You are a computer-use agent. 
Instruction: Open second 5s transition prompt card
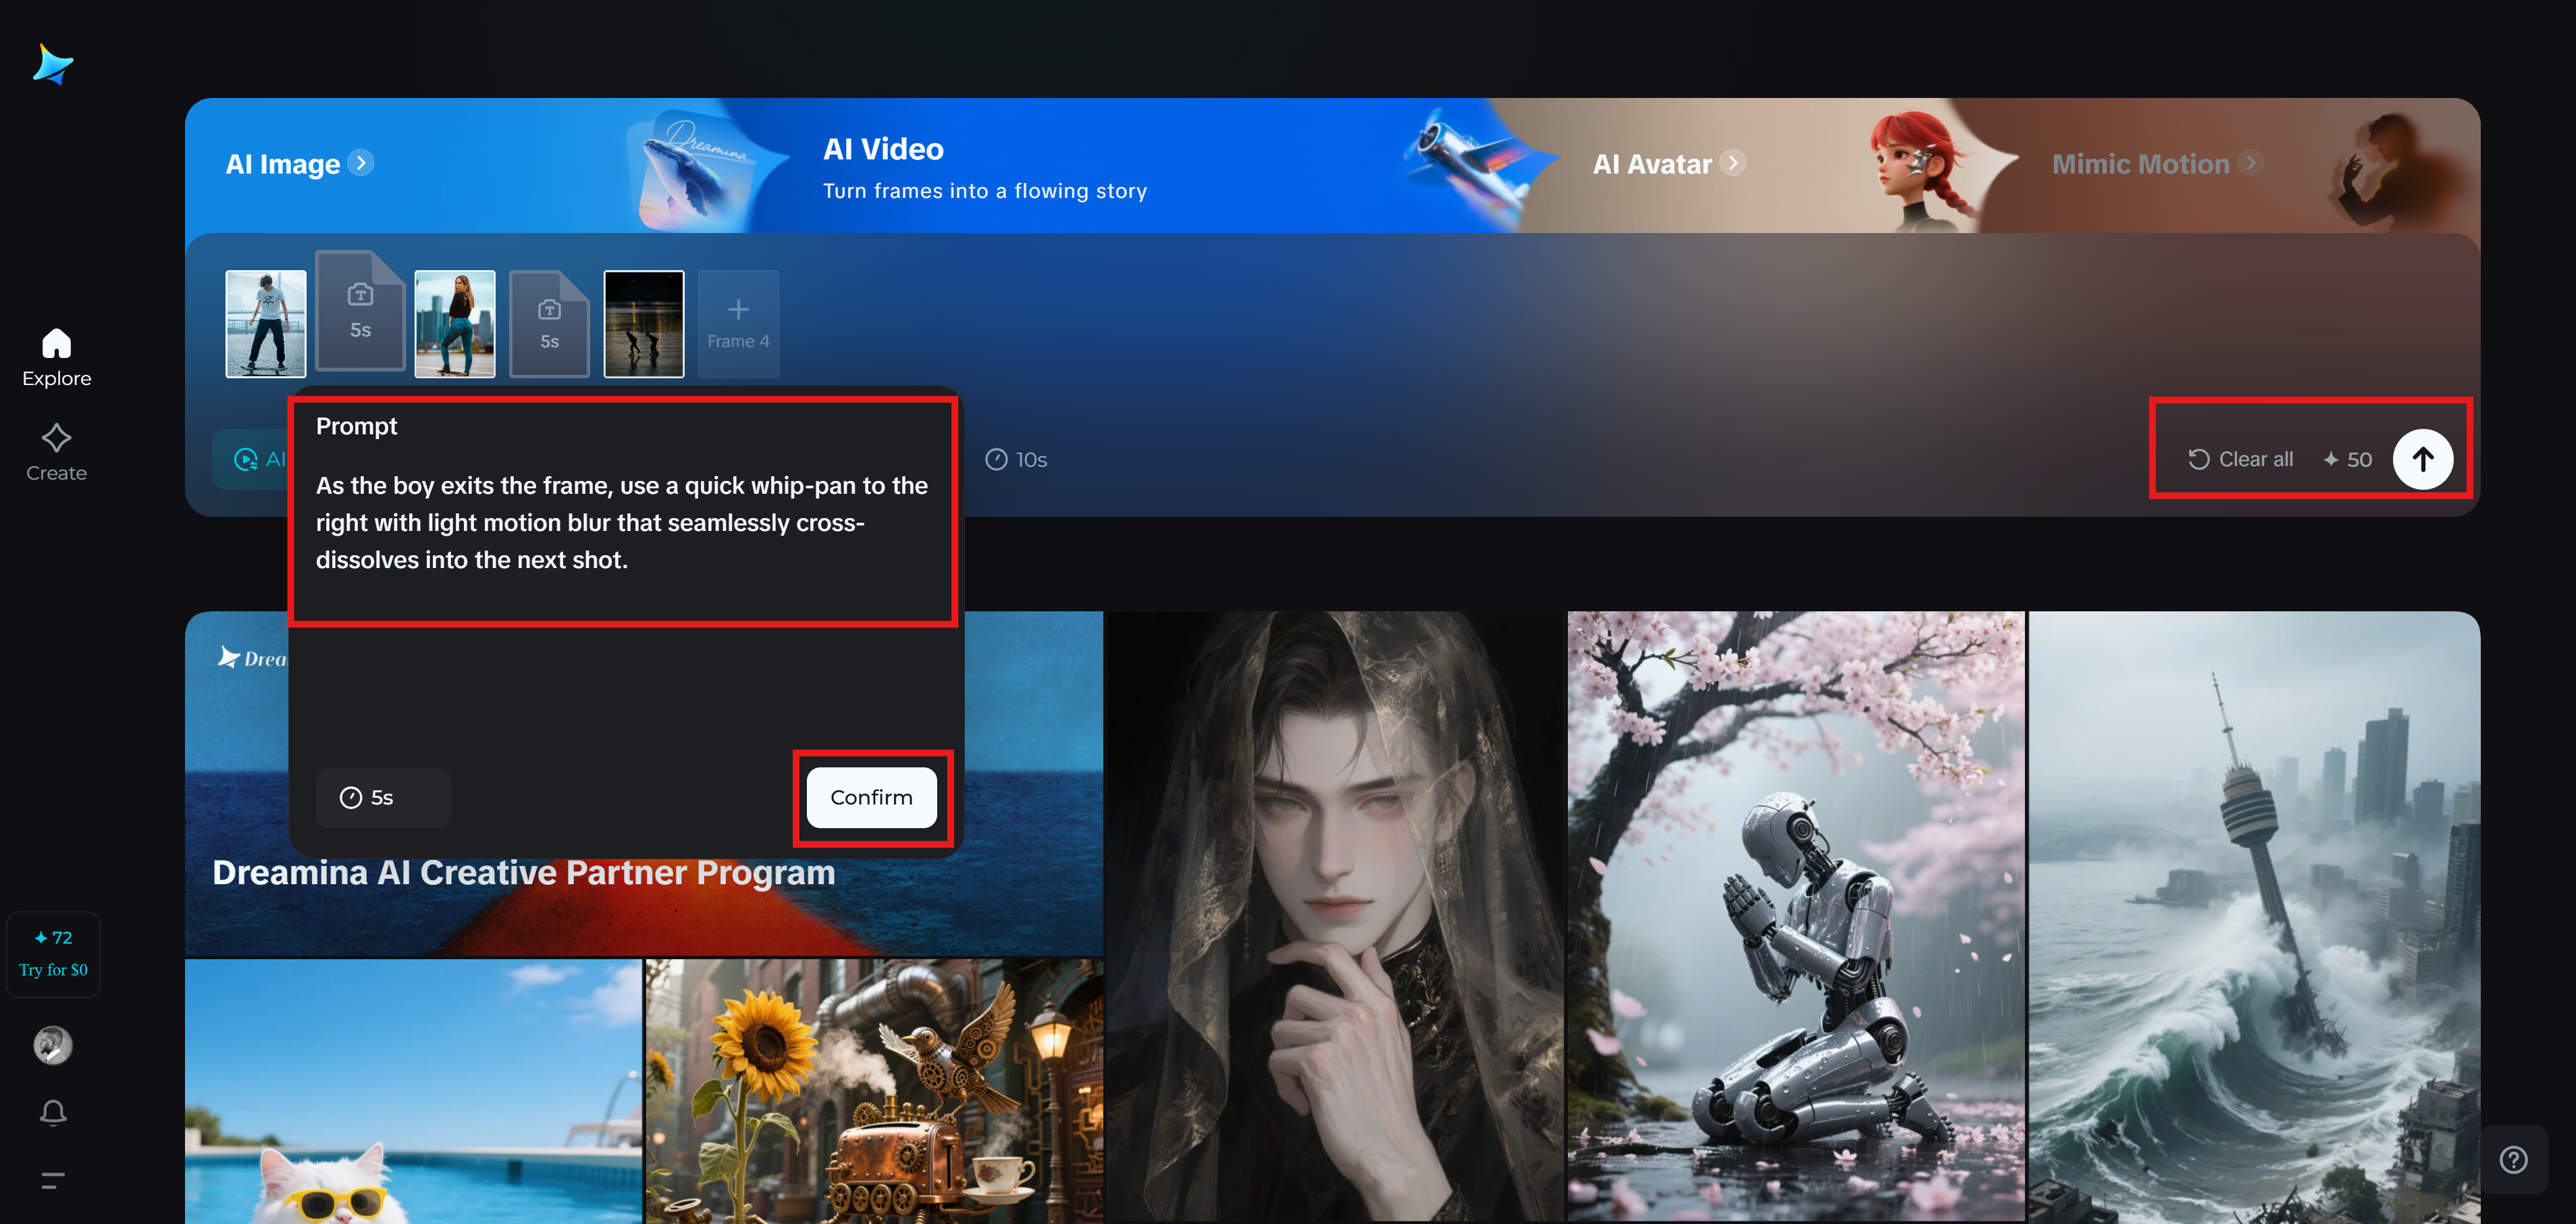[x=549, y=324]
